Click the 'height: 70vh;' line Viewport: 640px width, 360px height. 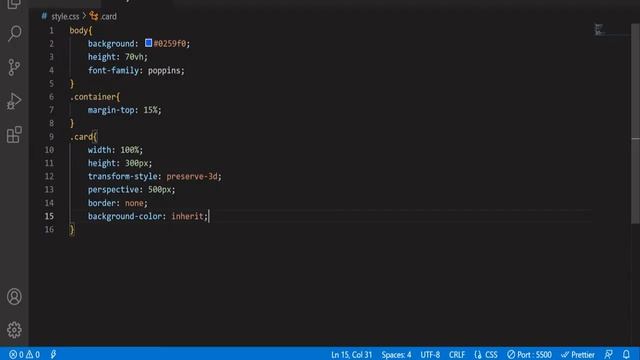(x=118, y=57)
